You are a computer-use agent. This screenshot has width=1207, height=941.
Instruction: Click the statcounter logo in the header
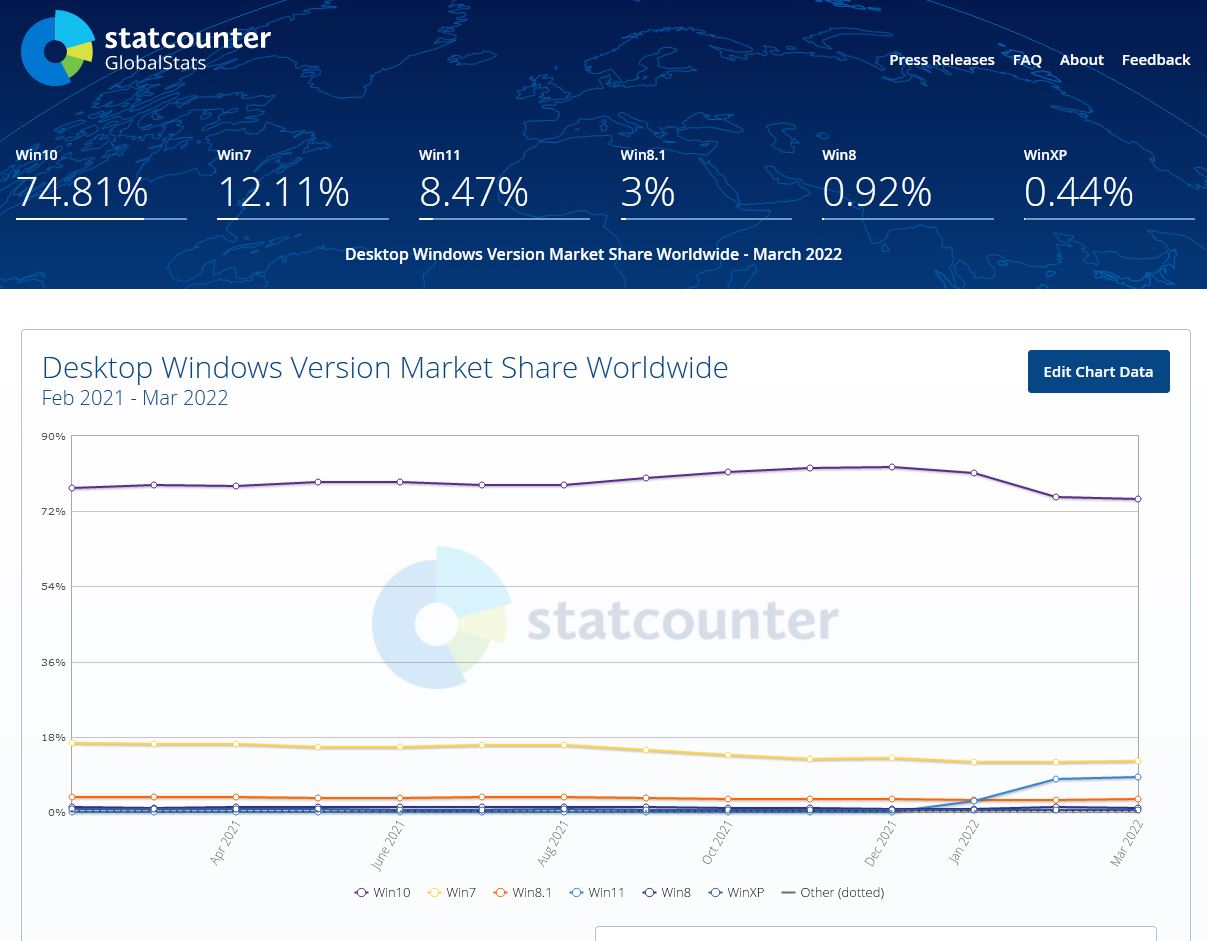coord(145,47)
